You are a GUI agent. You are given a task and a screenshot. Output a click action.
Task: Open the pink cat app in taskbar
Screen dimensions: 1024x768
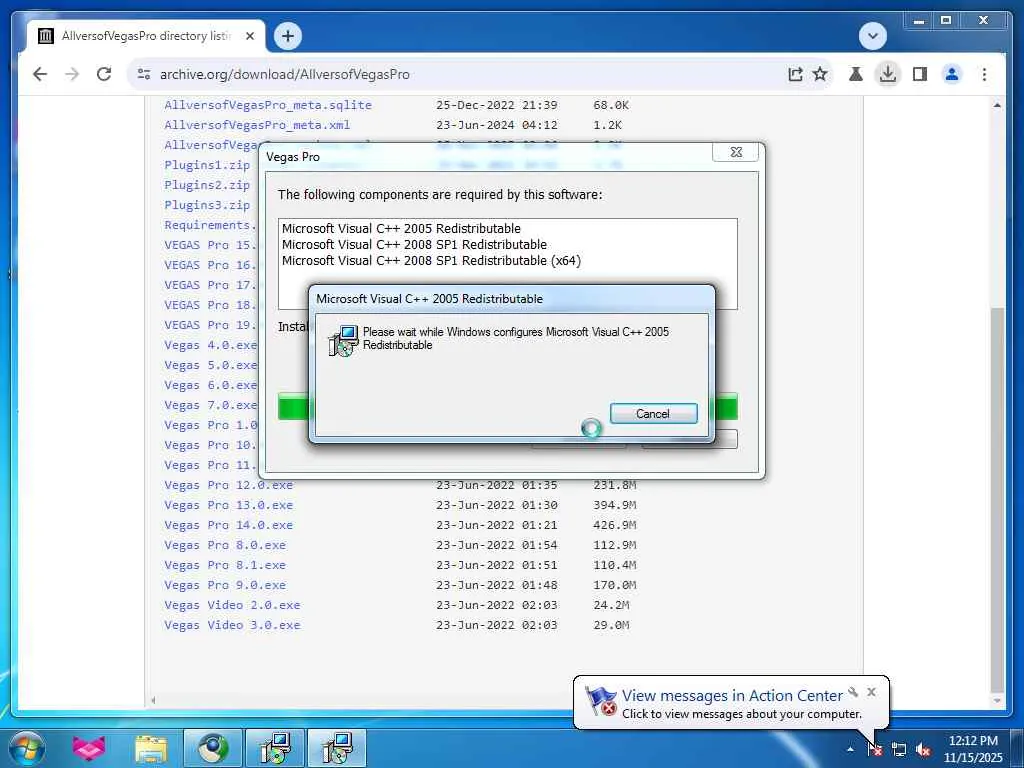coord(89,748)
